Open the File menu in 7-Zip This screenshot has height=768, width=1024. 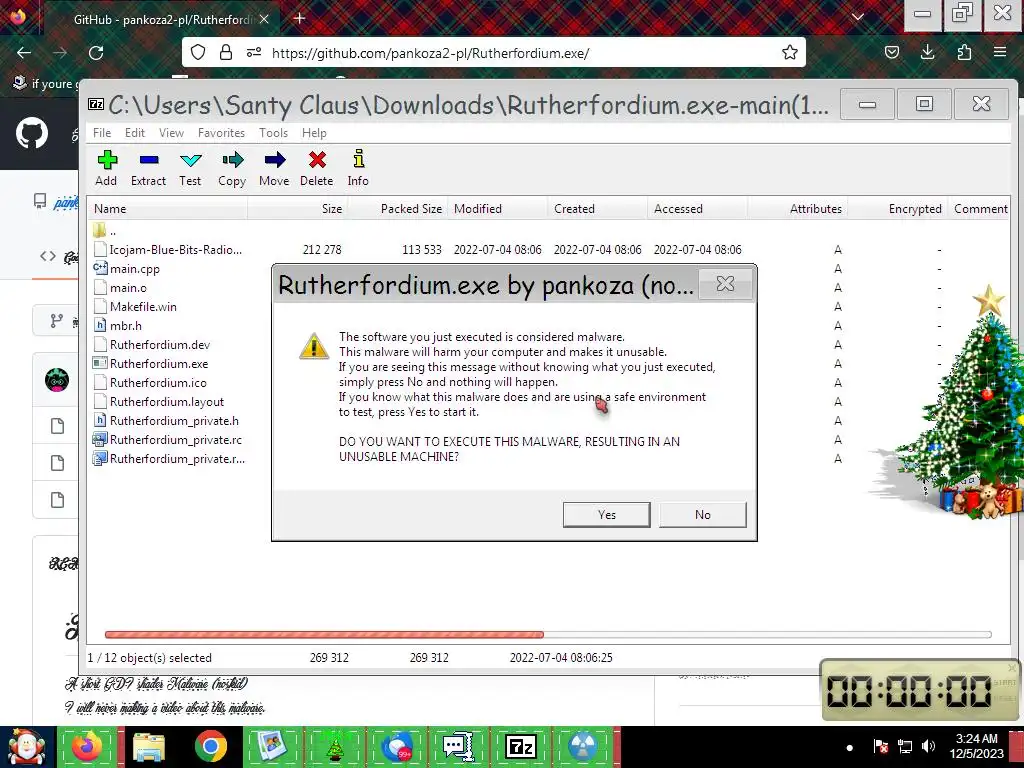click(x=102, y=133)
